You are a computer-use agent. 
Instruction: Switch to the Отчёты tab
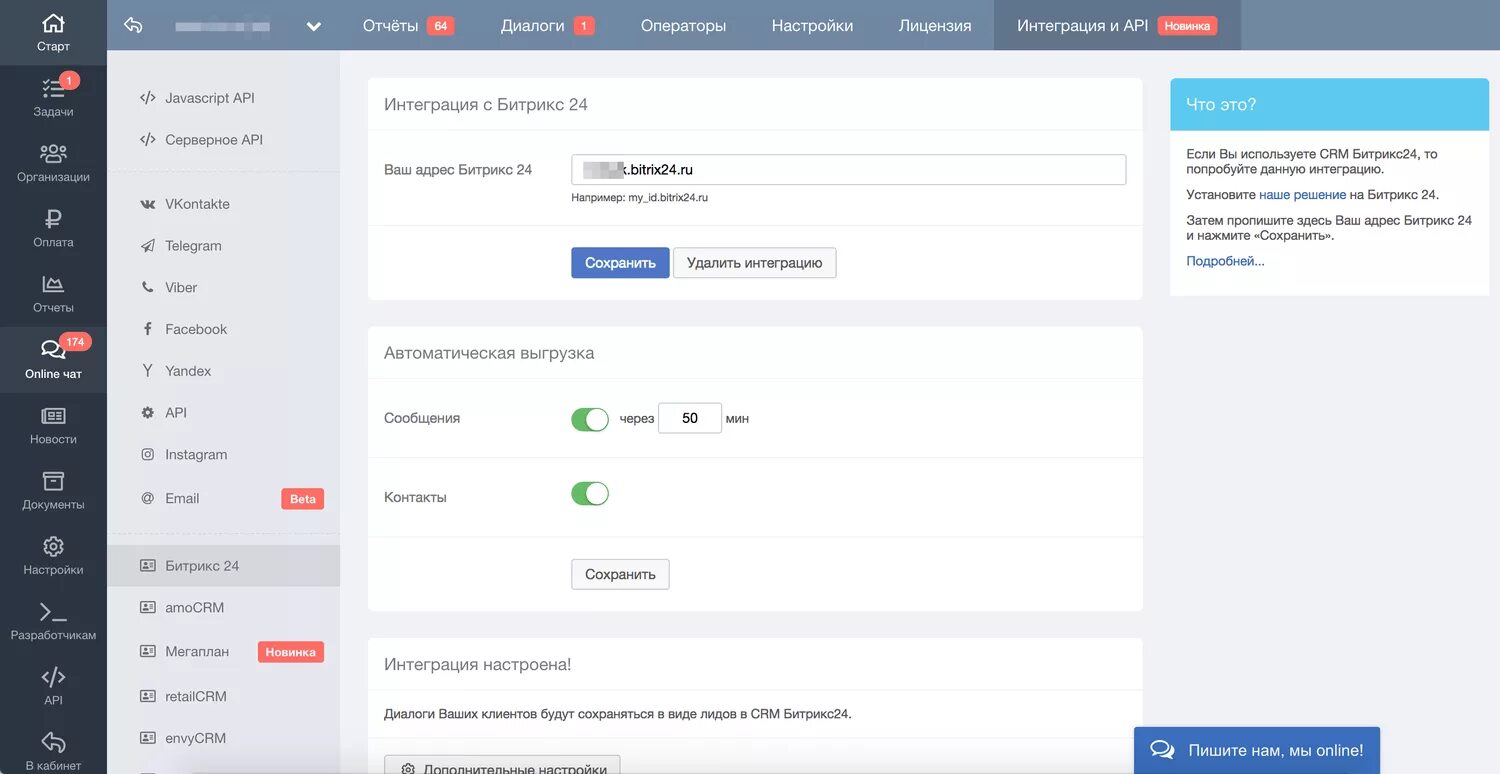[408, 26]
